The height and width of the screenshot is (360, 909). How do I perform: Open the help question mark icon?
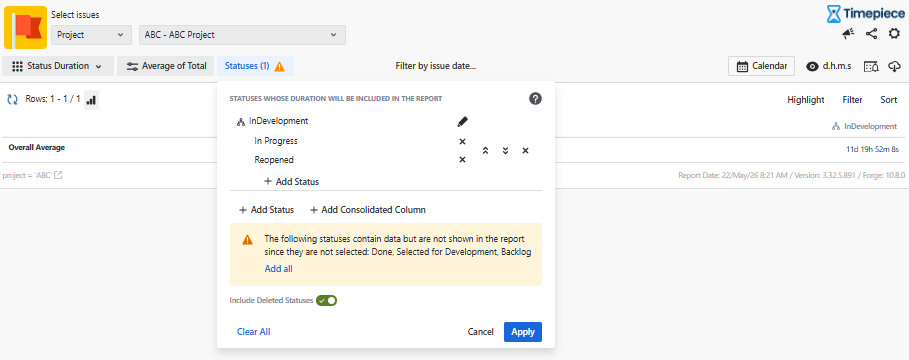tap(536, 99)
